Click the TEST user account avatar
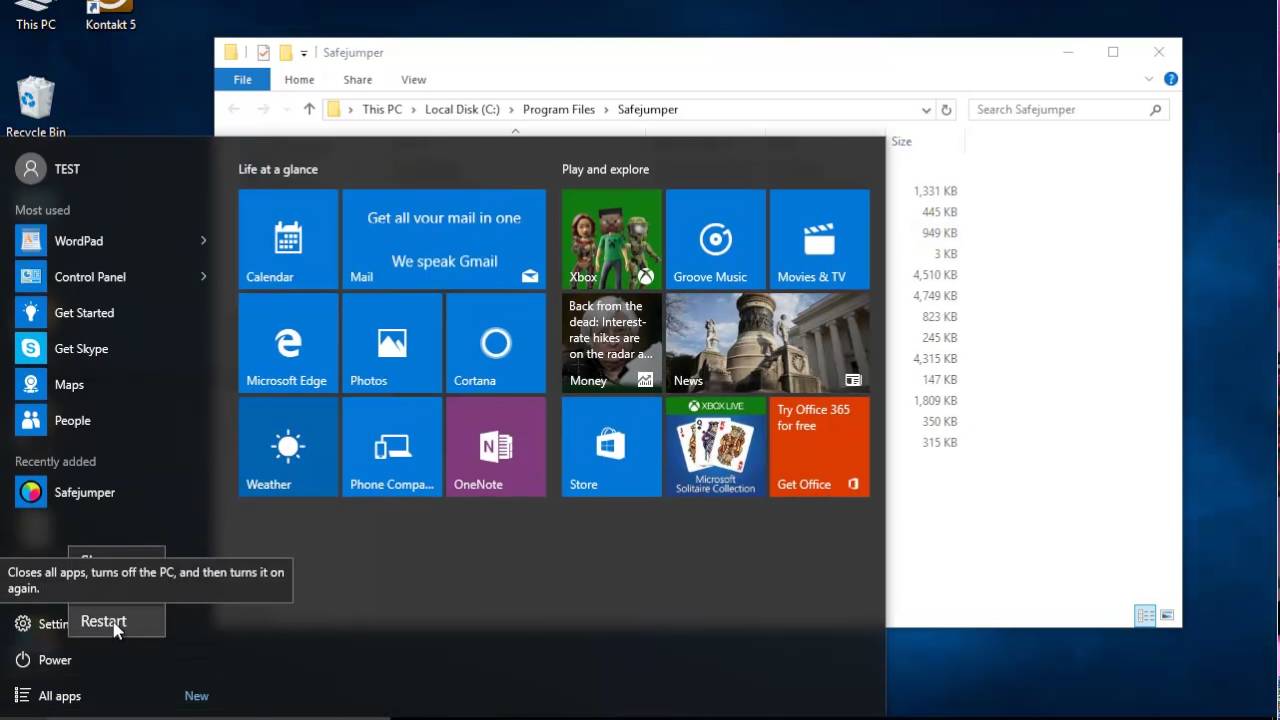 click(31, 169)
